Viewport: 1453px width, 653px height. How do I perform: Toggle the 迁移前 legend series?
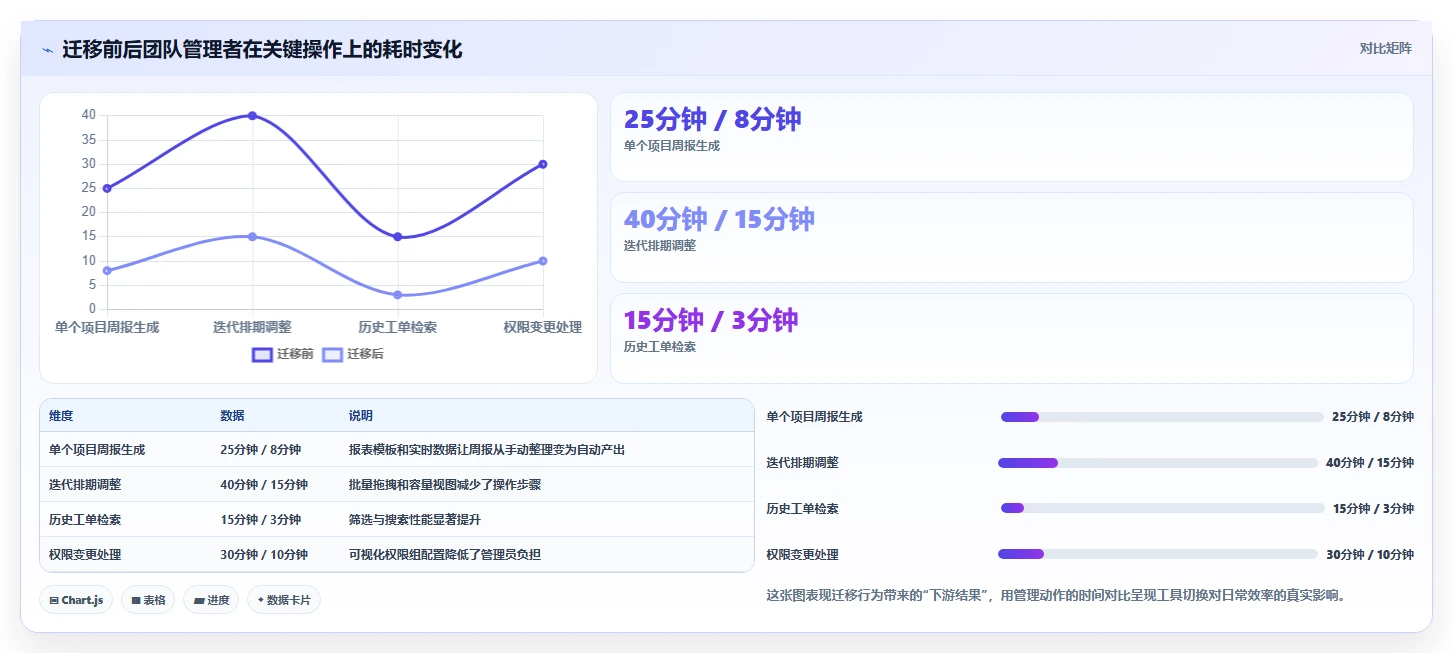point(282,354)
